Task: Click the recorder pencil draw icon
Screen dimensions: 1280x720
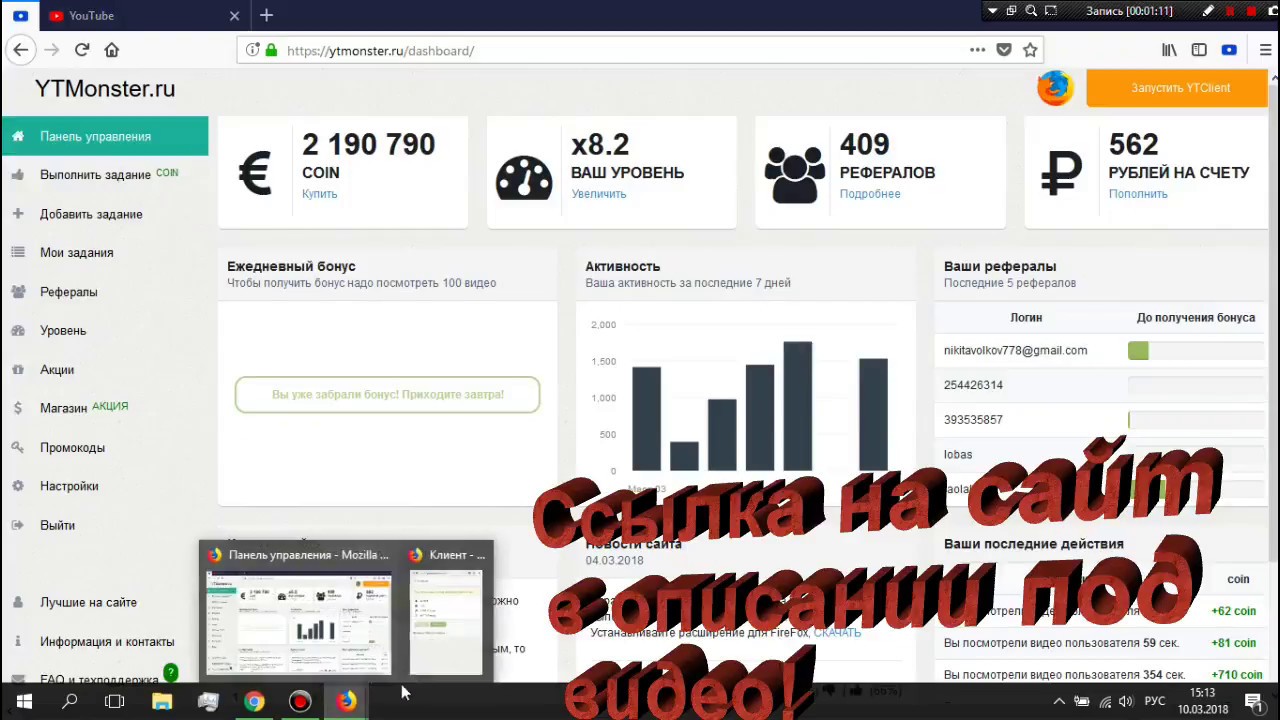Action: coord(1208,11)
